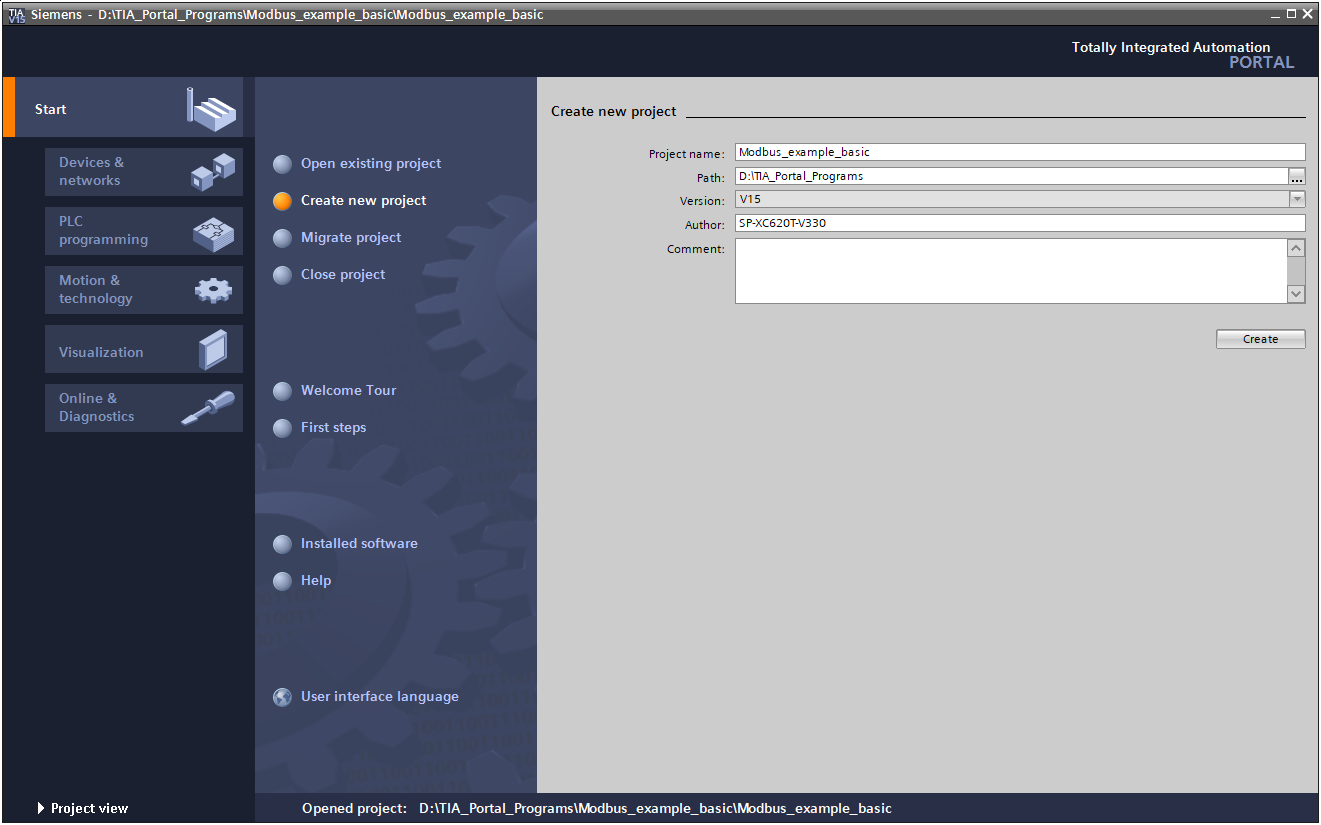Click the User interface language globe icon
Image resolution: width=1321 pixels, height=825 pixels.
click(x=283, y=697)
